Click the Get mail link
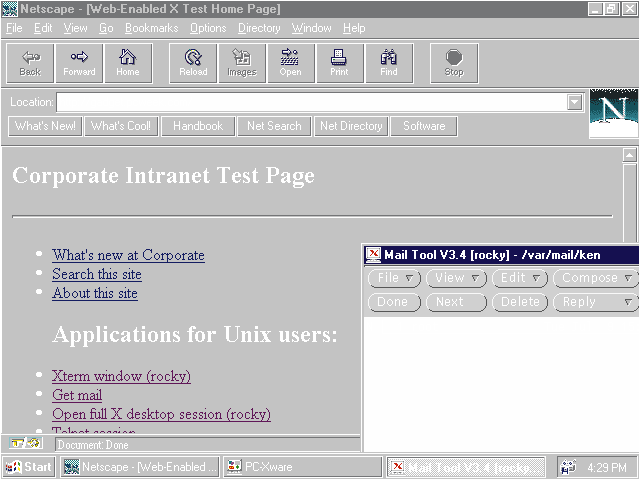Image resolution: width=640 pixels, height=480 pixels. 77,395
